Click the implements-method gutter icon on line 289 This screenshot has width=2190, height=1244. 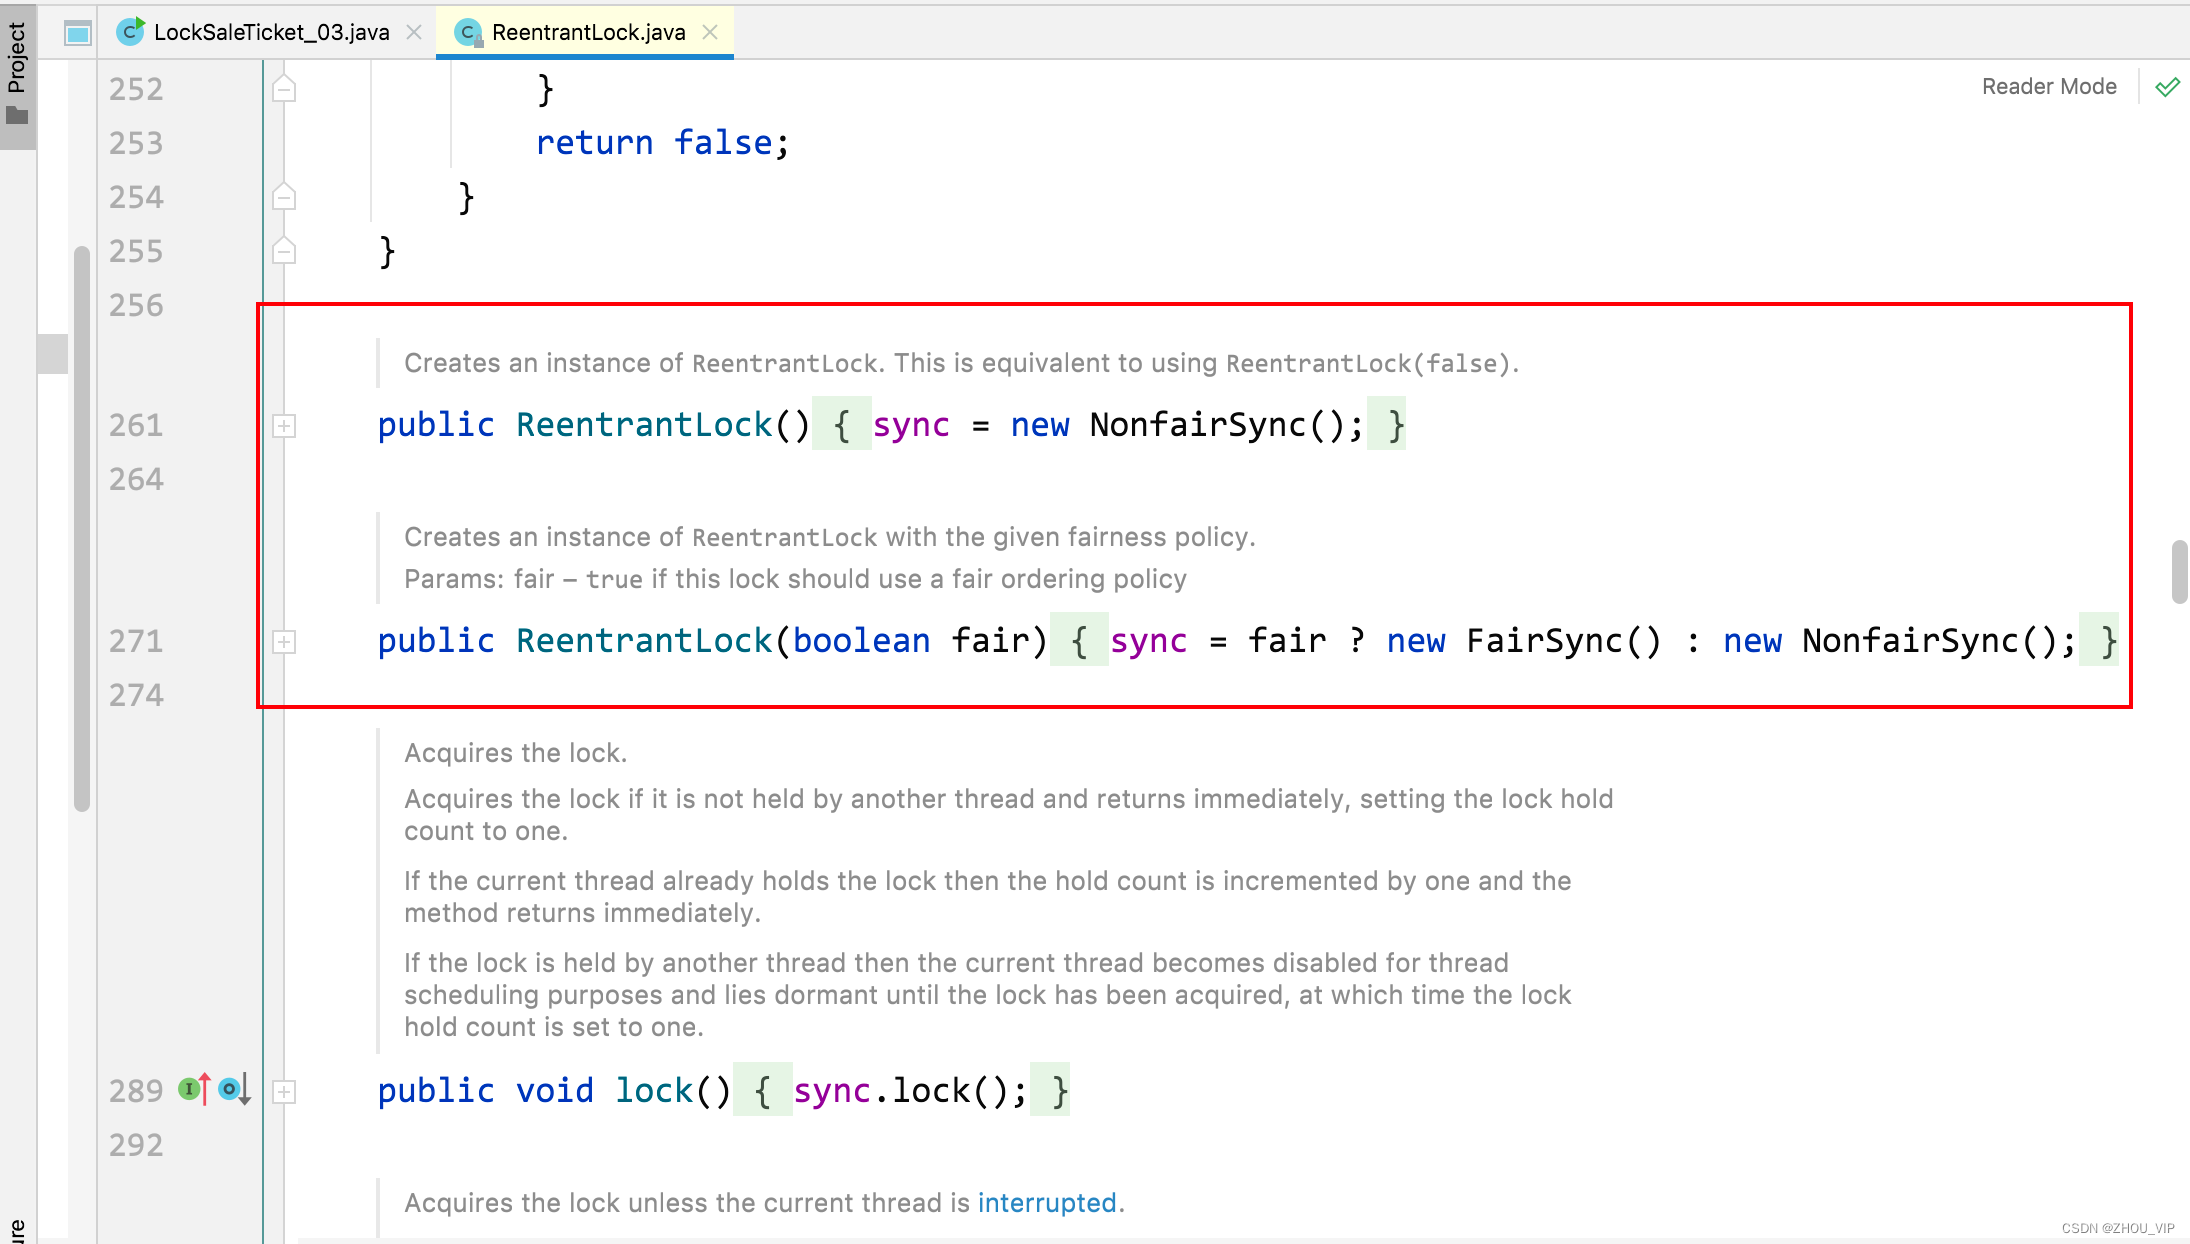(x=194, y=1089)
